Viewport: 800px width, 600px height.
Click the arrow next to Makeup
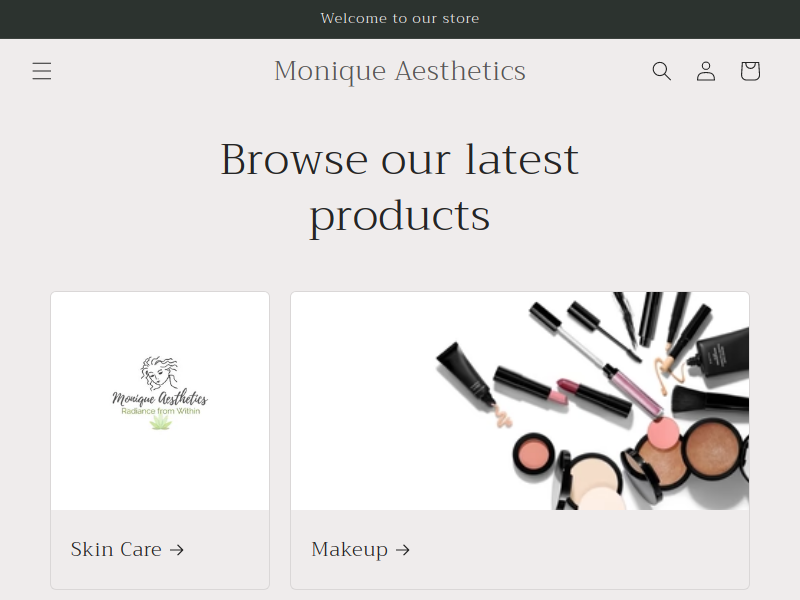(x=403, y=550)
